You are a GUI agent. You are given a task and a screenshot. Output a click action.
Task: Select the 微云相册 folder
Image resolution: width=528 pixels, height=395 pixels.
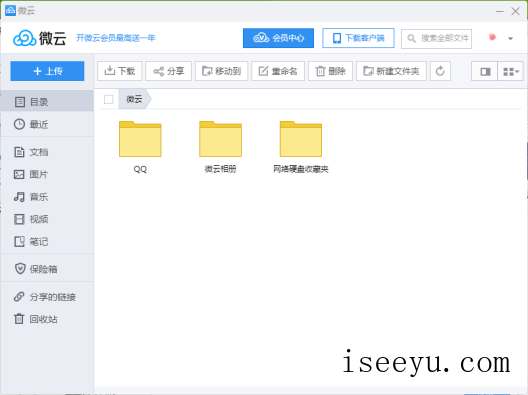(x=221, y=139)
